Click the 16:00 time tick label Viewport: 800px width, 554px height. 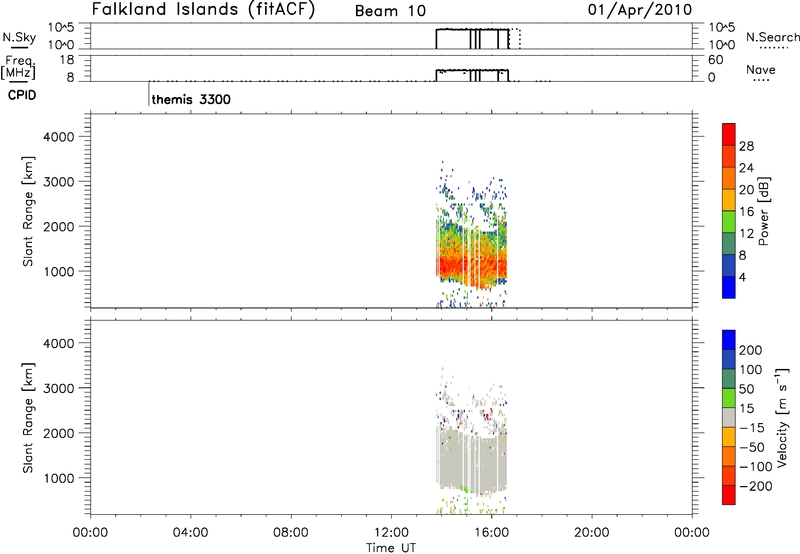tap(491, 533)
